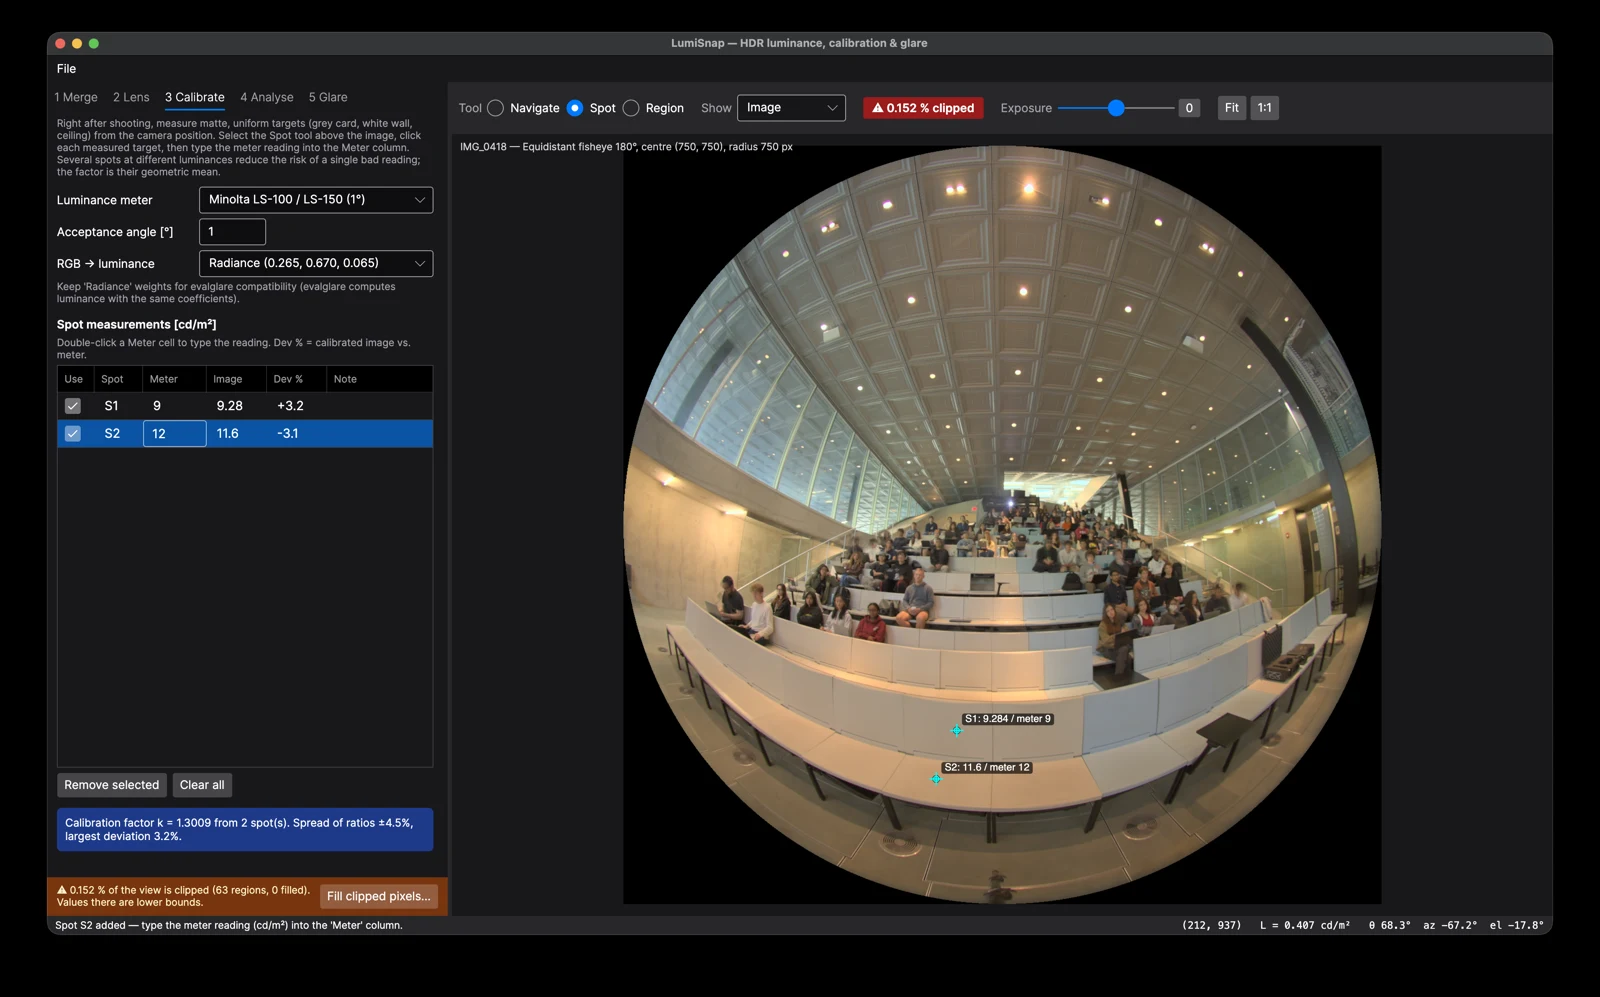Toggle the Use checkbox for spot S2
The width and height of the screenshot is (1600, 997).
click(x=73, y=434)
